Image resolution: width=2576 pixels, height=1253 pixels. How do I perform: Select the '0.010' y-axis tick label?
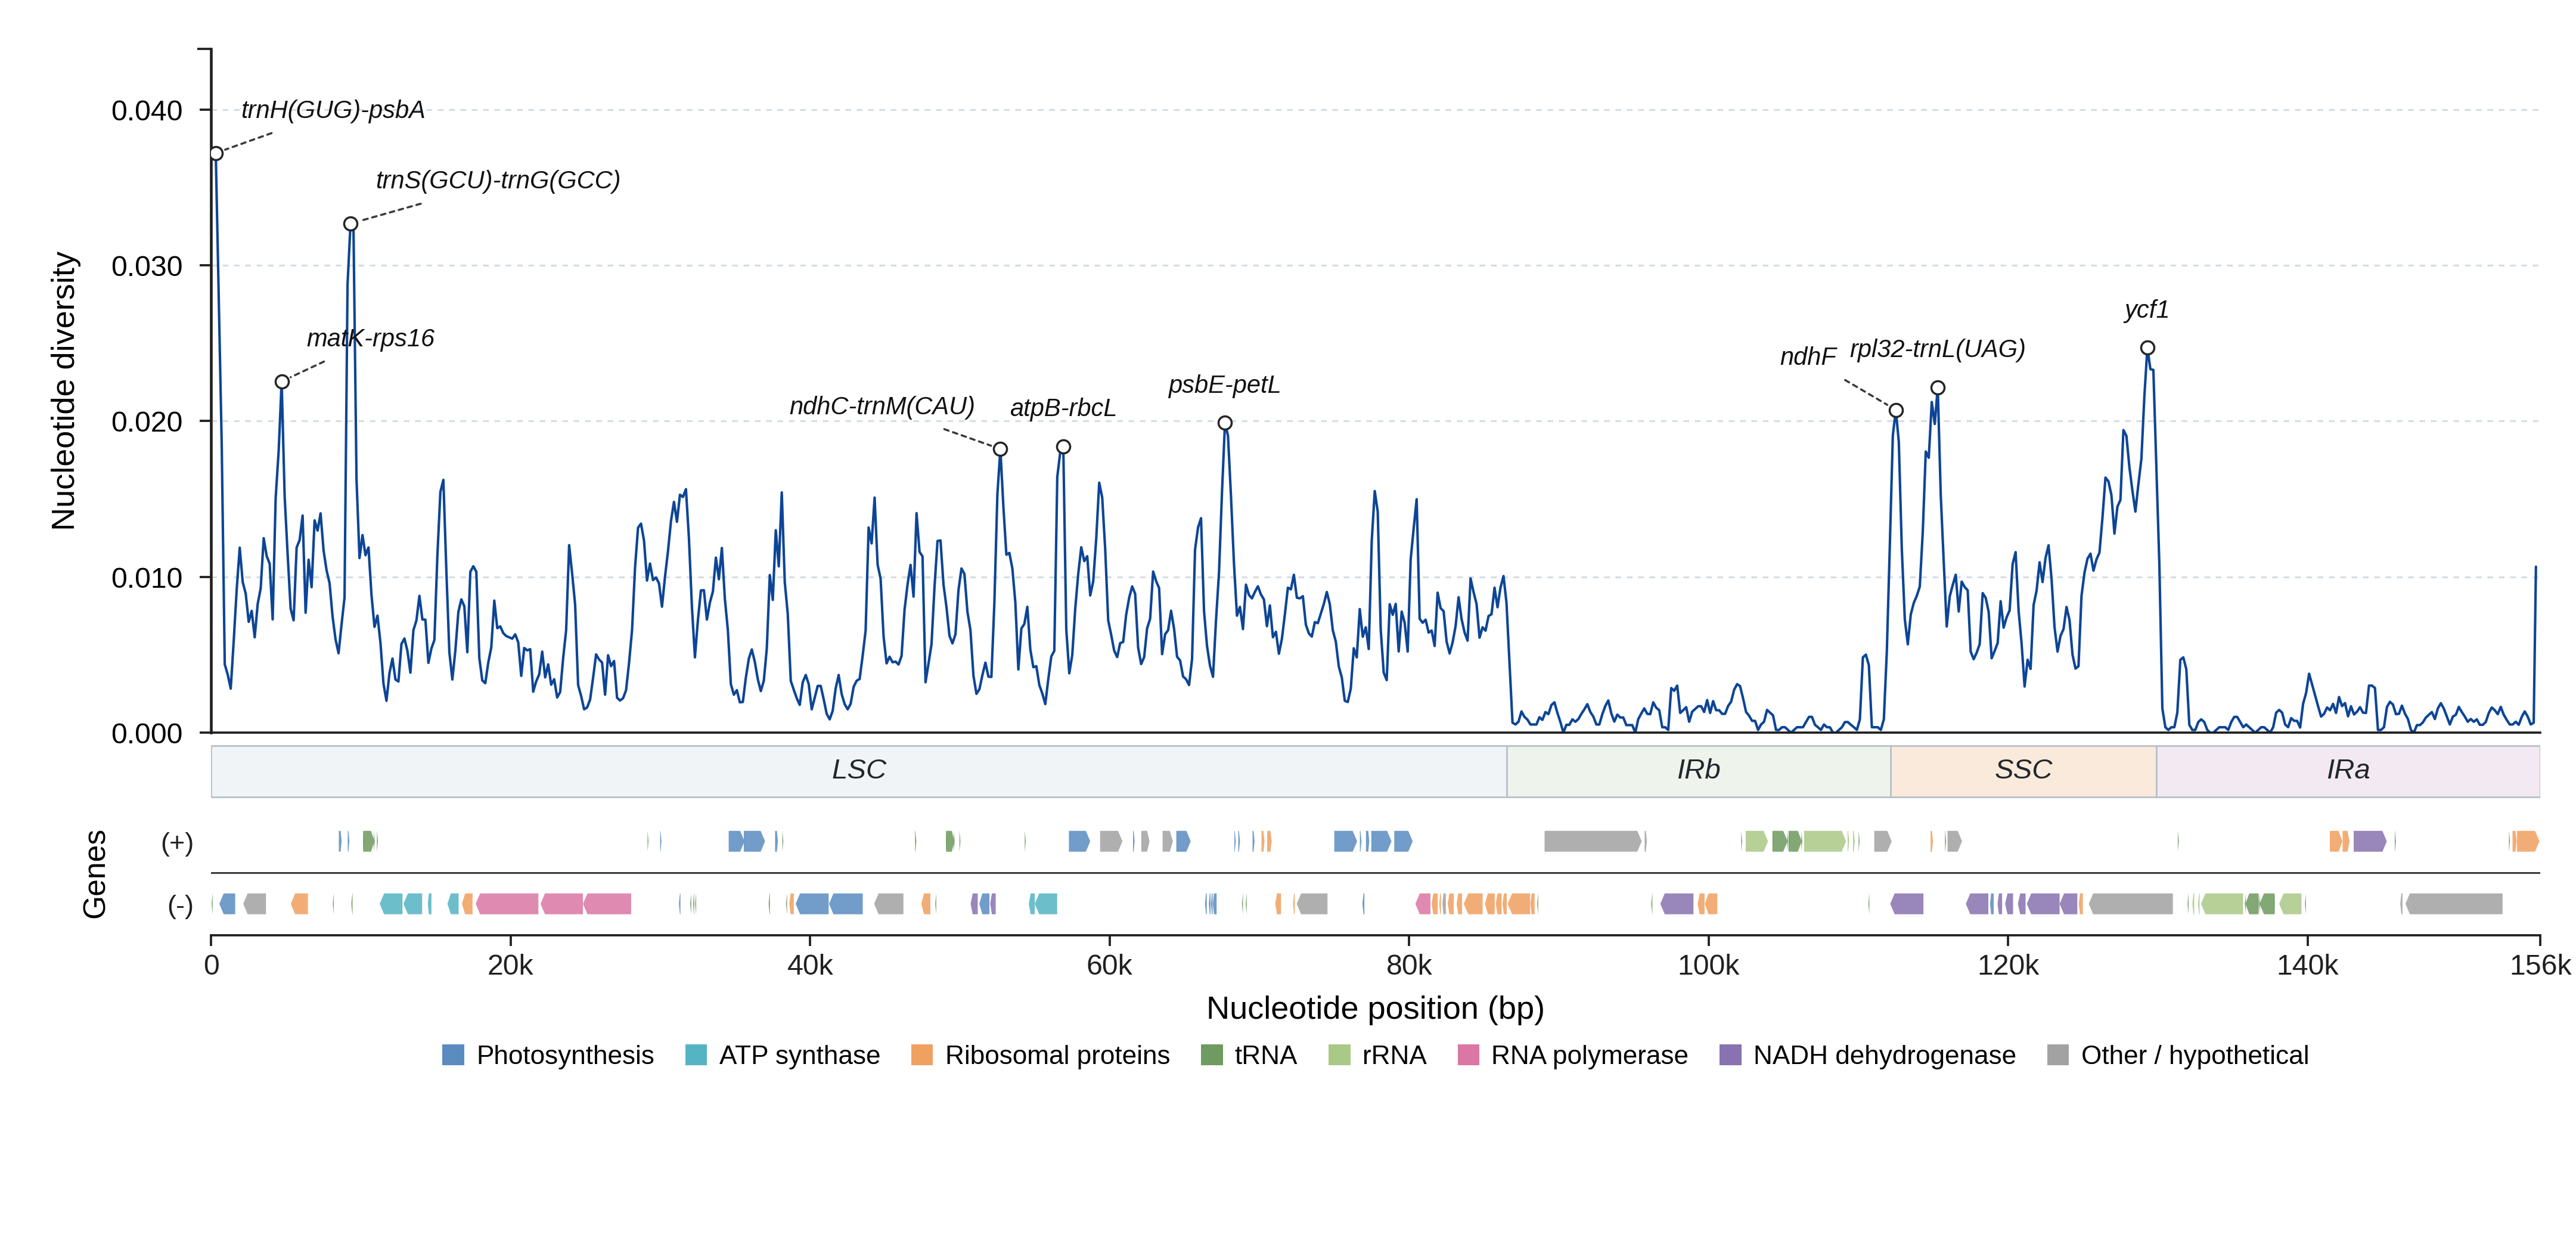tap(147, 578)
